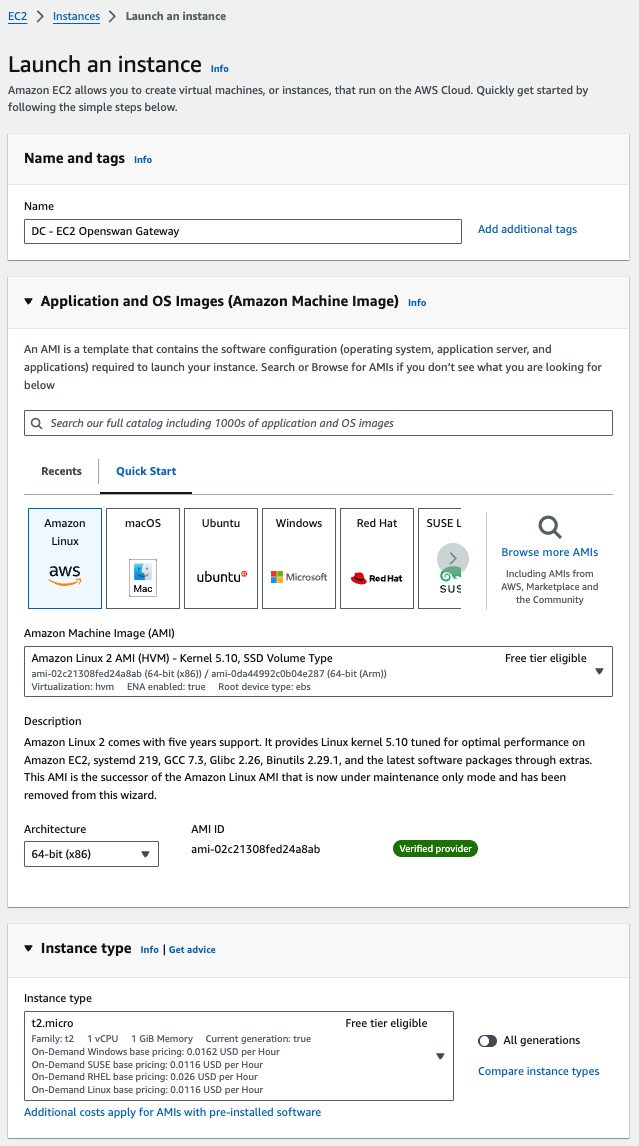This screenshot has width=639, height=1146.
Task: Click the right arrow to show more AMIs
Action: (x=453, y=558)
